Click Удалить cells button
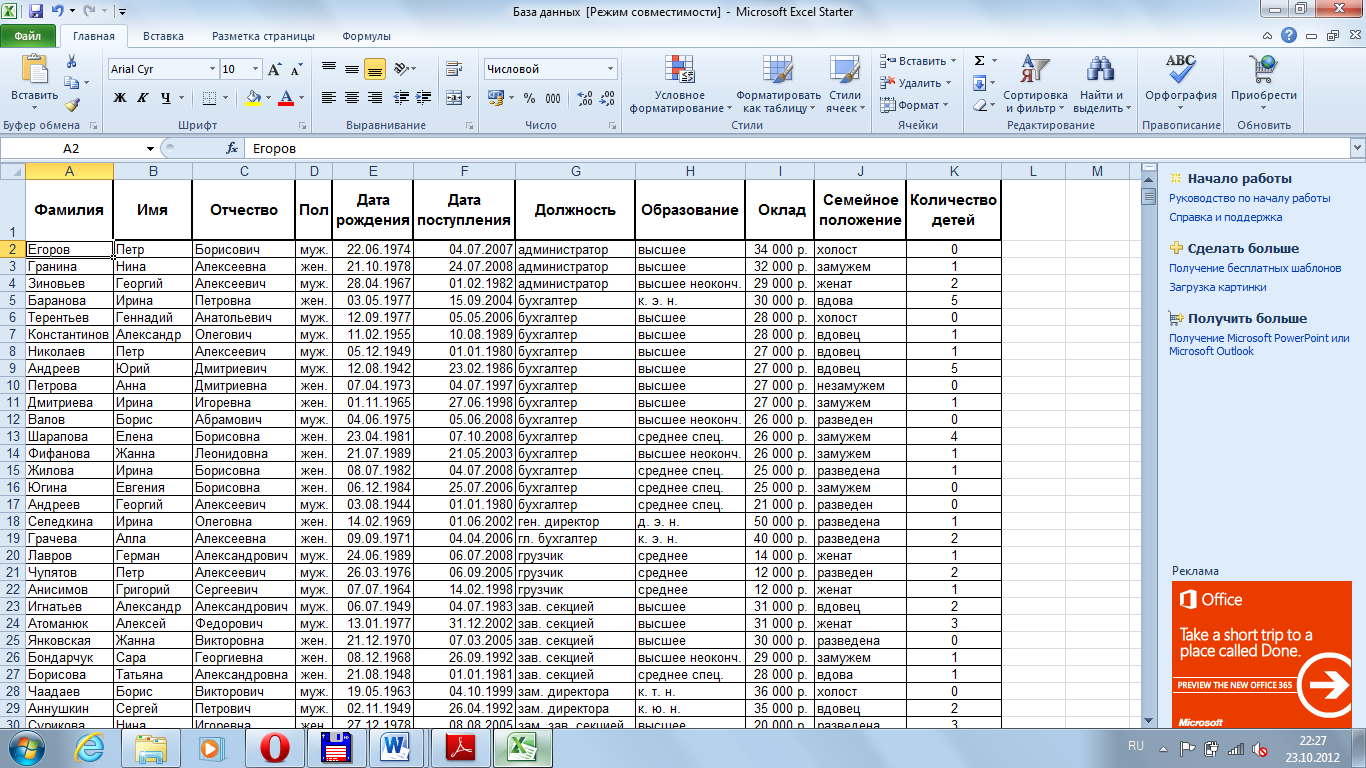 tap(916, 83)
